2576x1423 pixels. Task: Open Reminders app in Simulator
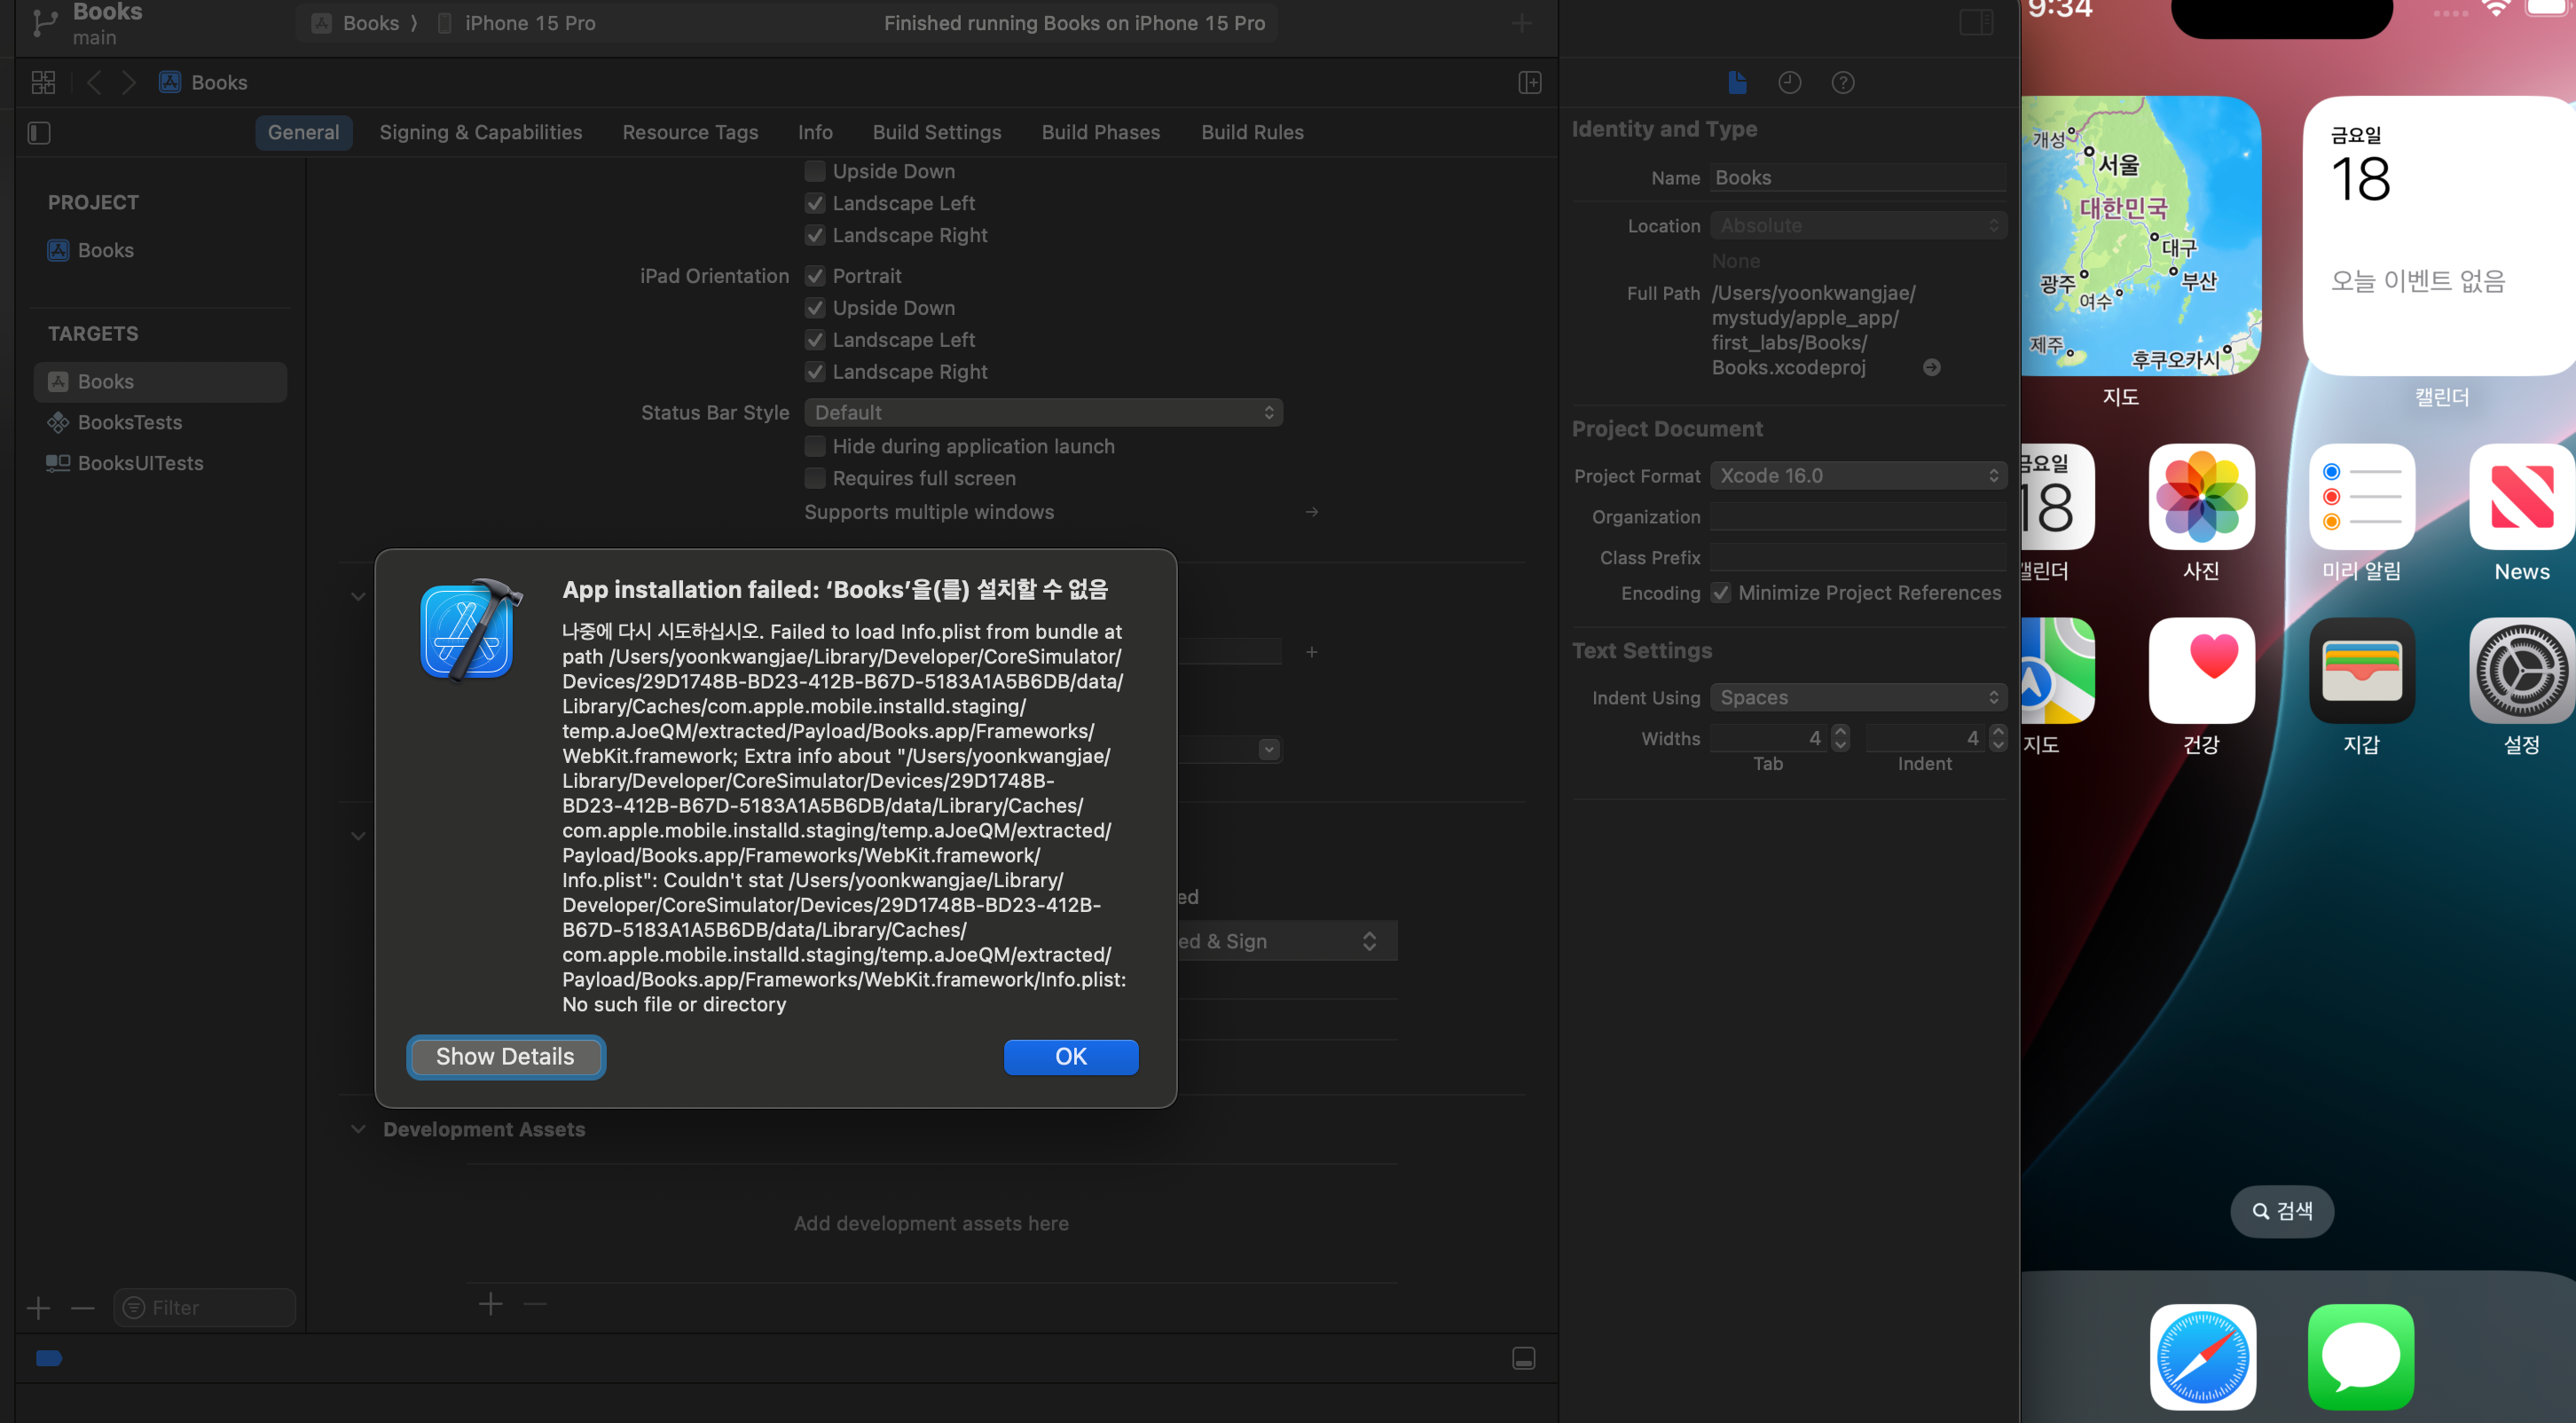click(x=2361, y=496)
